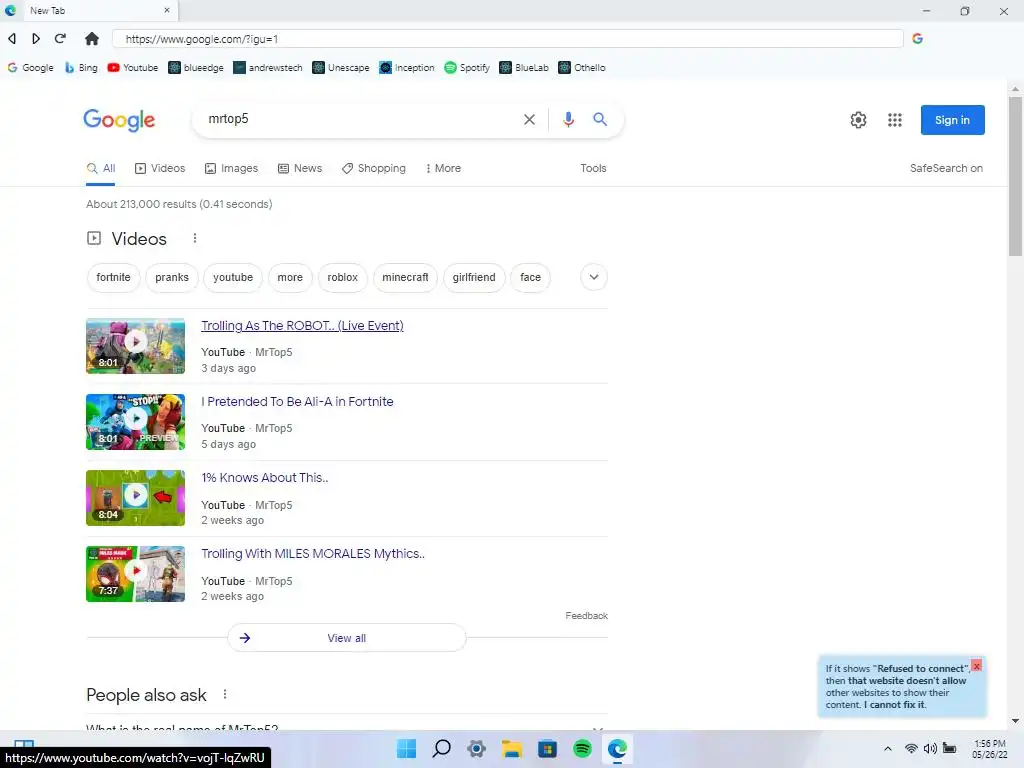Play the MILES MORALES Mythics thumbnail

pos(135,574)
